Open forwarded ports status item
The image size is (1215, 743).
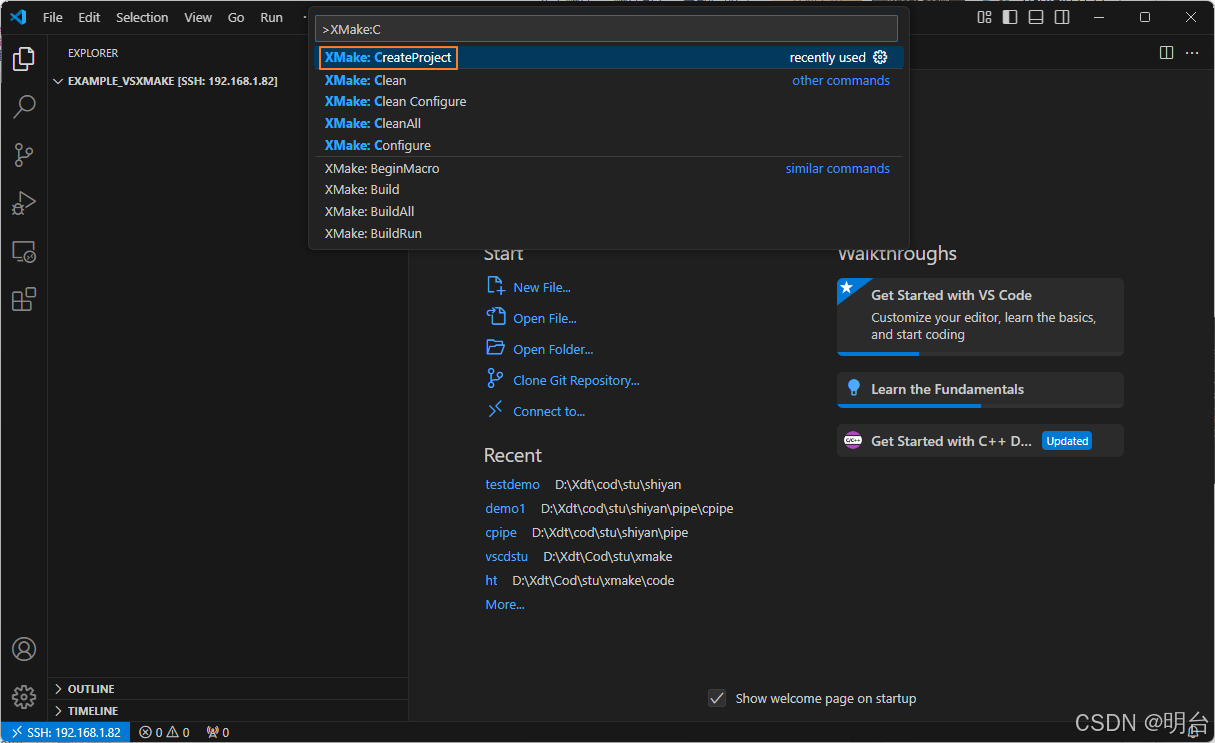pos(217,732)
